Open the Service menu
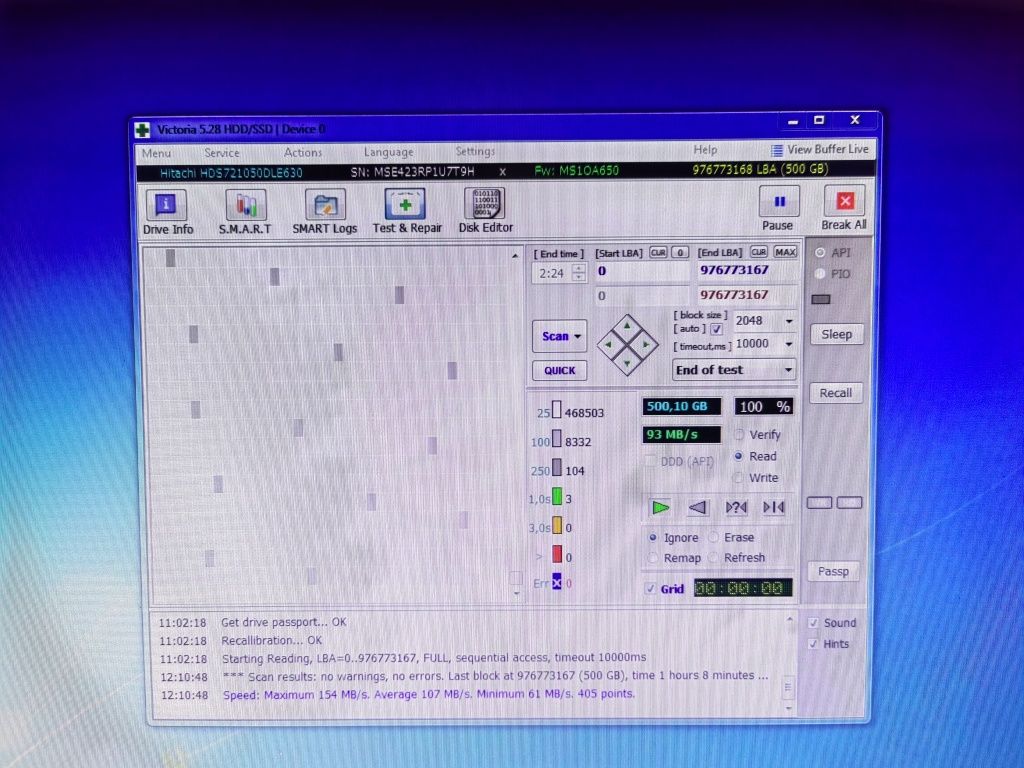Screen dimensions: 1024x768 222,153
